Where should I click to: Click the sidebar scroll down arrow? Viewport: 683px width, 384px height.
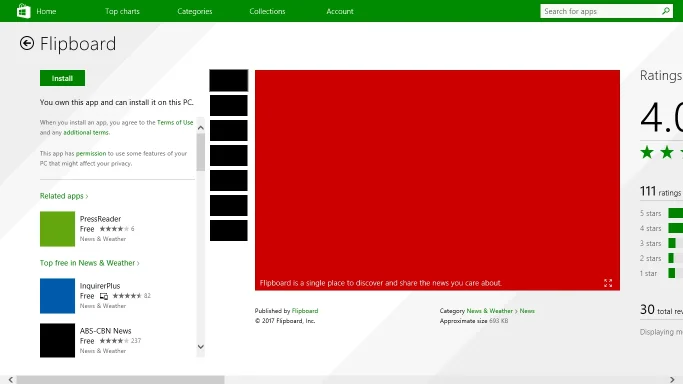tap(200, 347)
